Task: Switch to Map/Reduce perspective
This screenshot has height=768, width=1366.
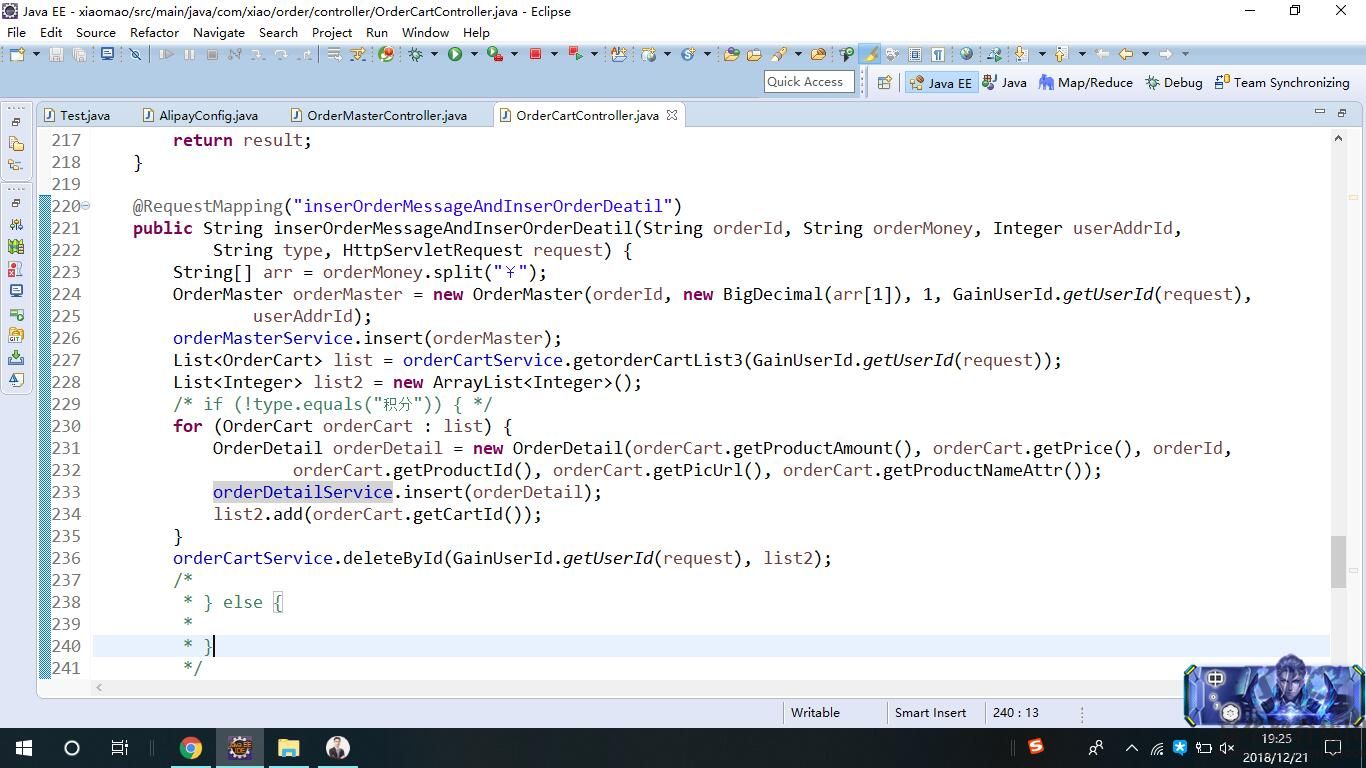Action: click(1085, 83)
